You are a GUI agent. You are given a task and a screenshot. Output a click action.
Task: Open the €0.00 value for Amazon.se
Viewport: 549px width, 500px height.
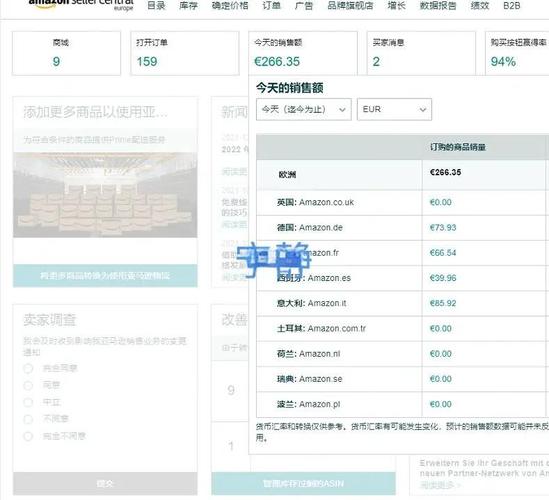tap(440, 379)
